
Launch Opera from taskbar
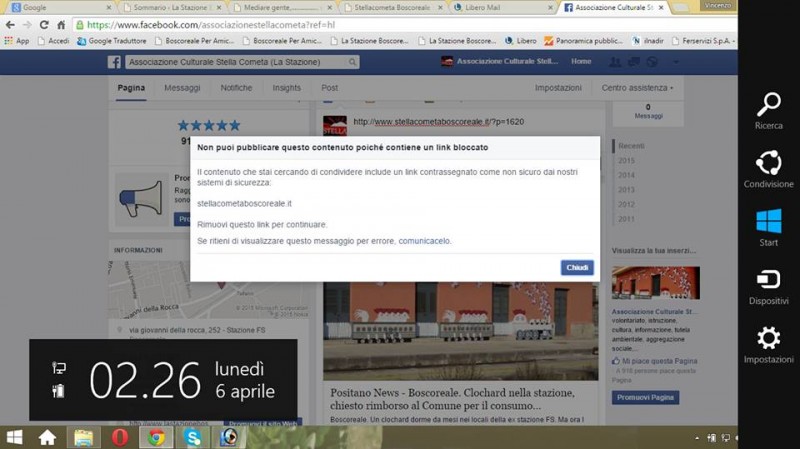pyautogui.click(x=120, y=437)
